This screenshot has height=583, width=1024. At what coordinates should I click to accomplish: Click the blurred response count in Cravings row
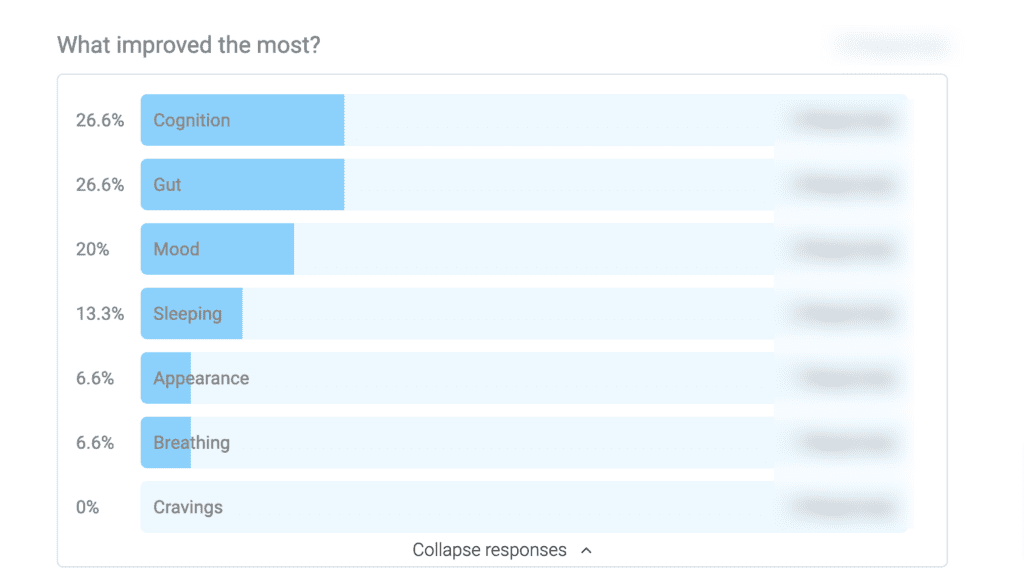click(x=845, y=507)
